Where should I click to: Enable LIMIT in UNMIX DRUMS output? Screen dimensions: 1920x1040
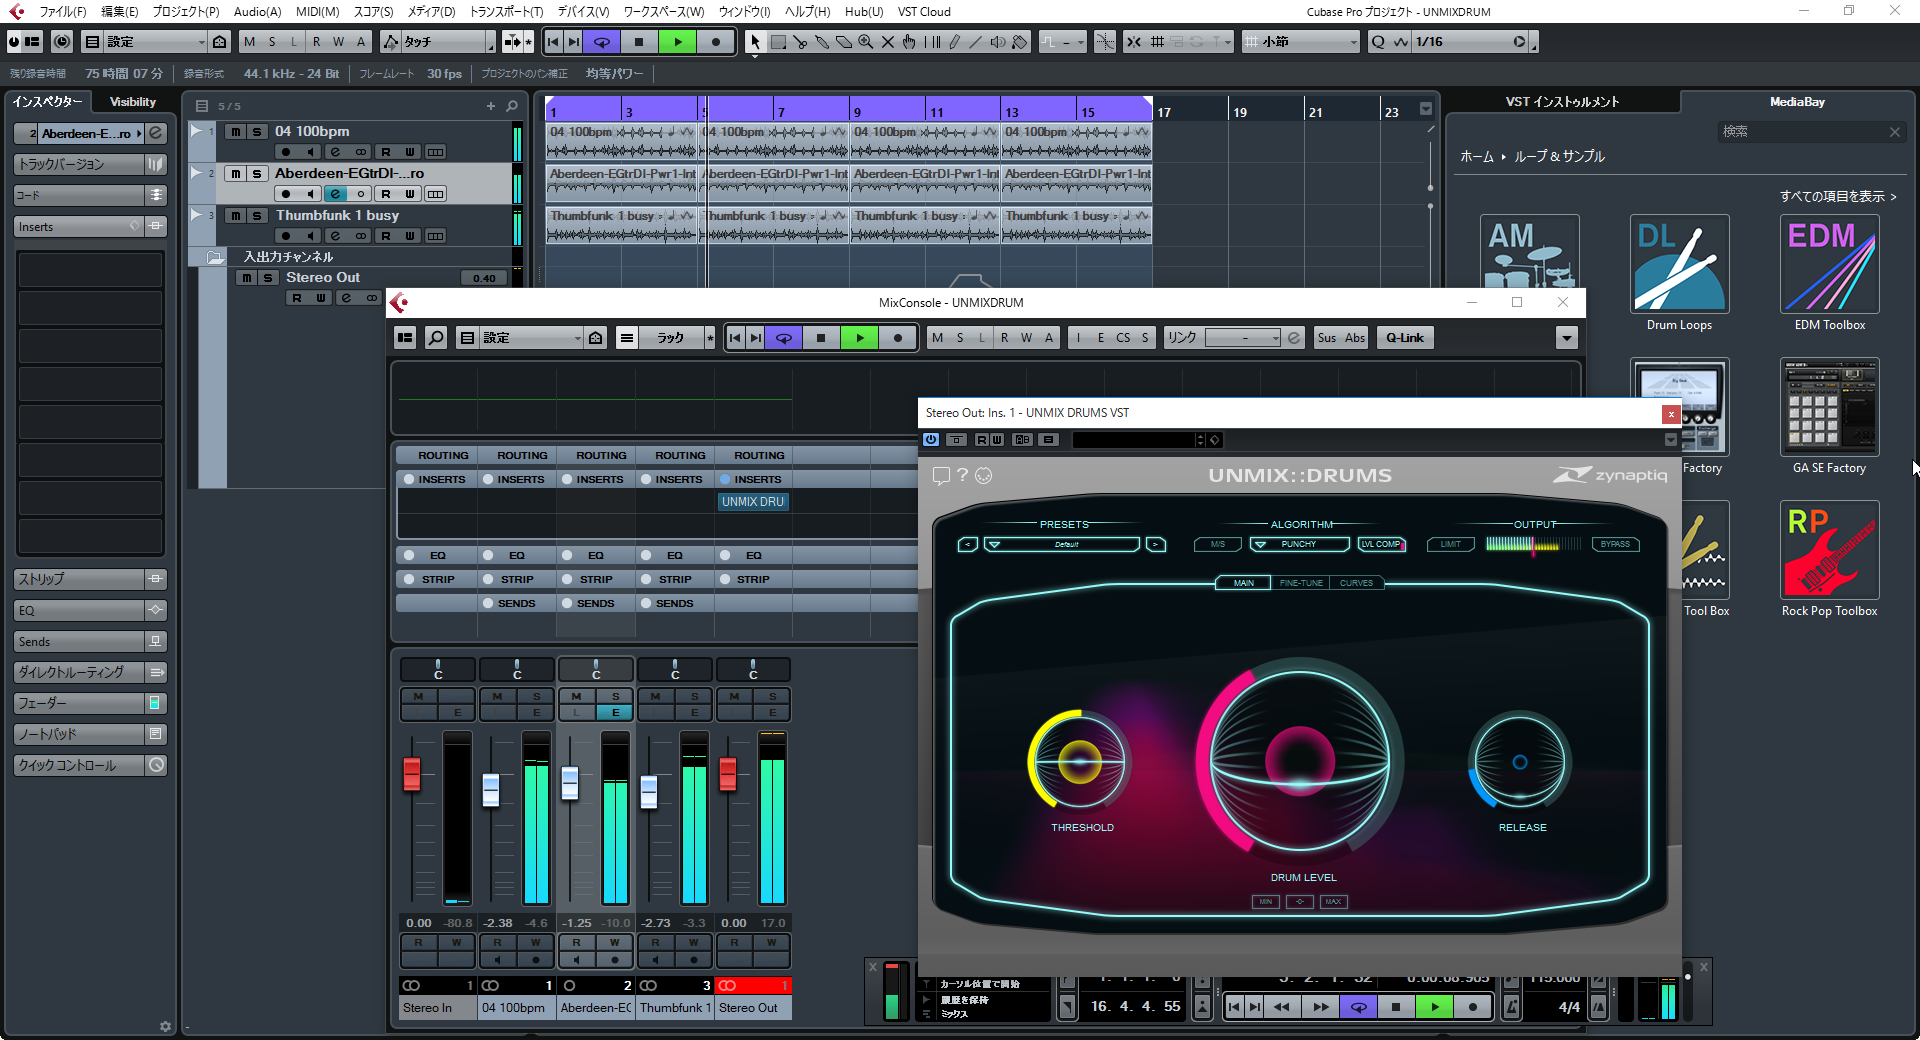[1451, 544]
